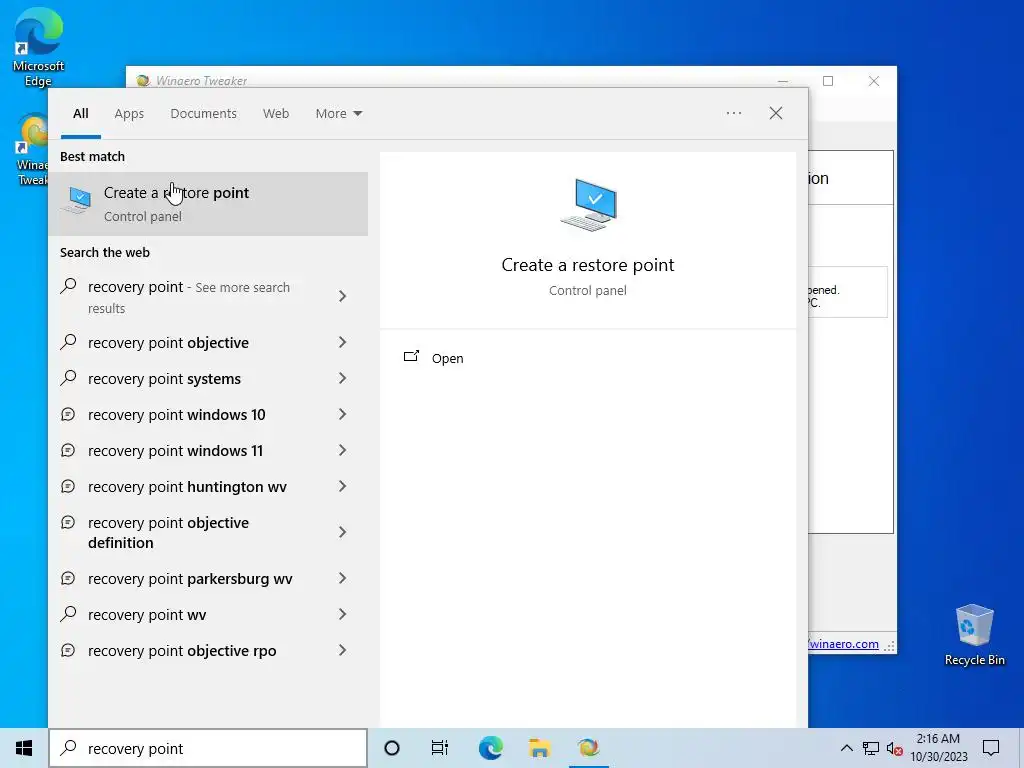1024x768 pixels.
Task: Click magnifier icon beside recovery point wv
Action: pos(69,613)
